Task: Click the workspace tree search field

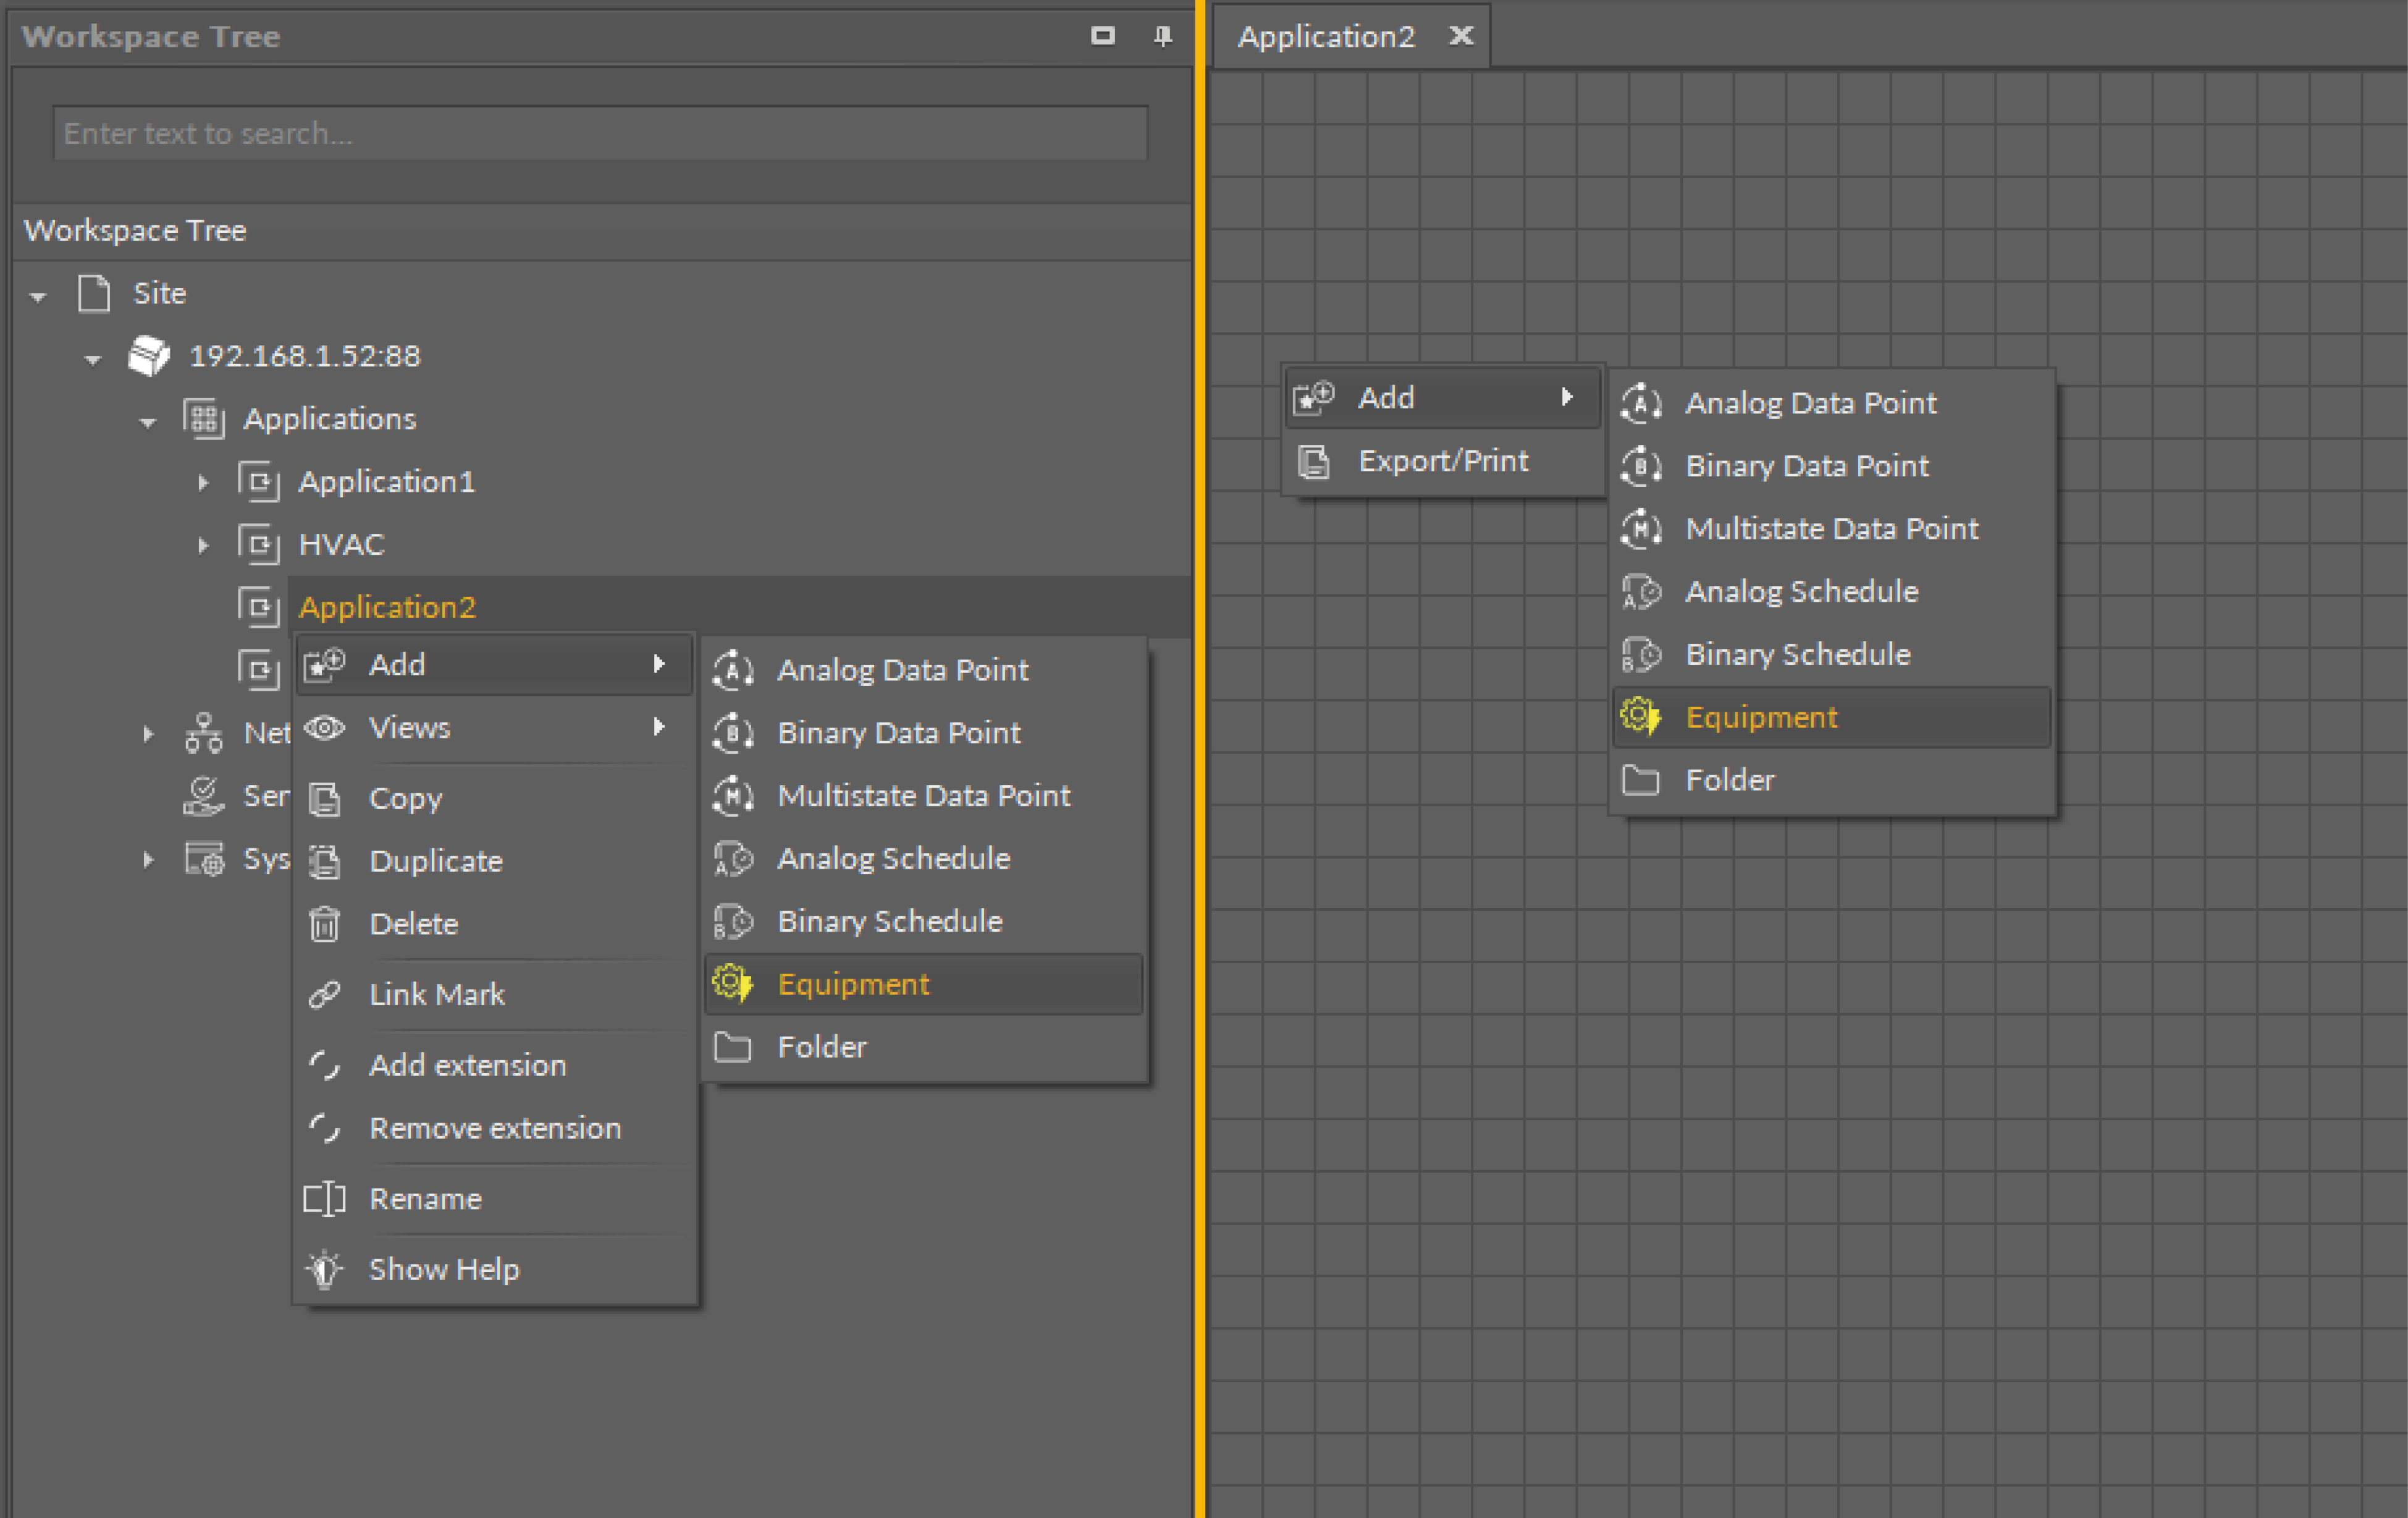Action: coord(600,133)
